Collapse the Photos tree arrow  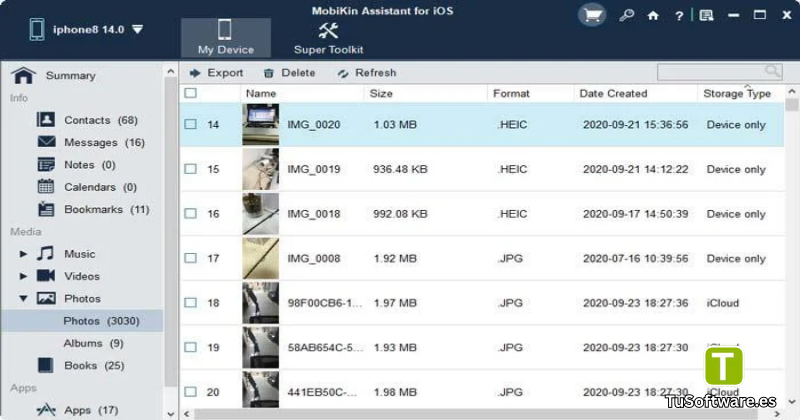tap(23, 299)
